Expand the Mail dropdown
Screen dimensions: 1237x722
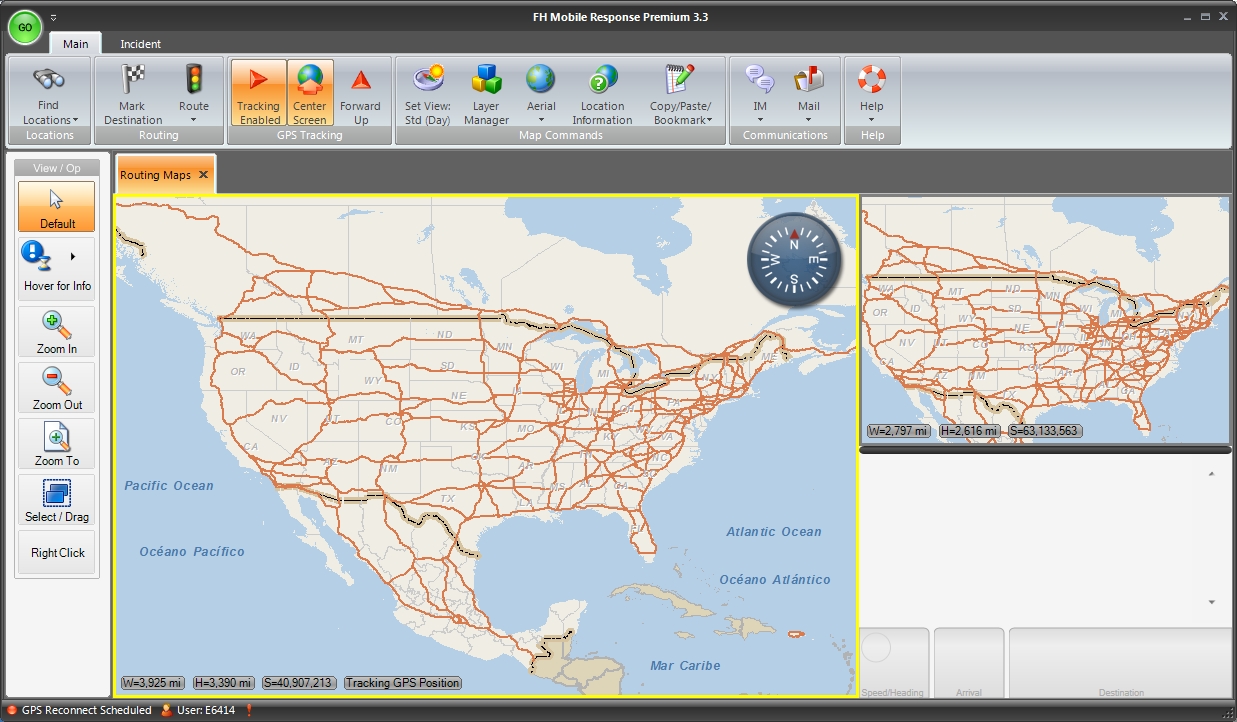tap(809, 94)
